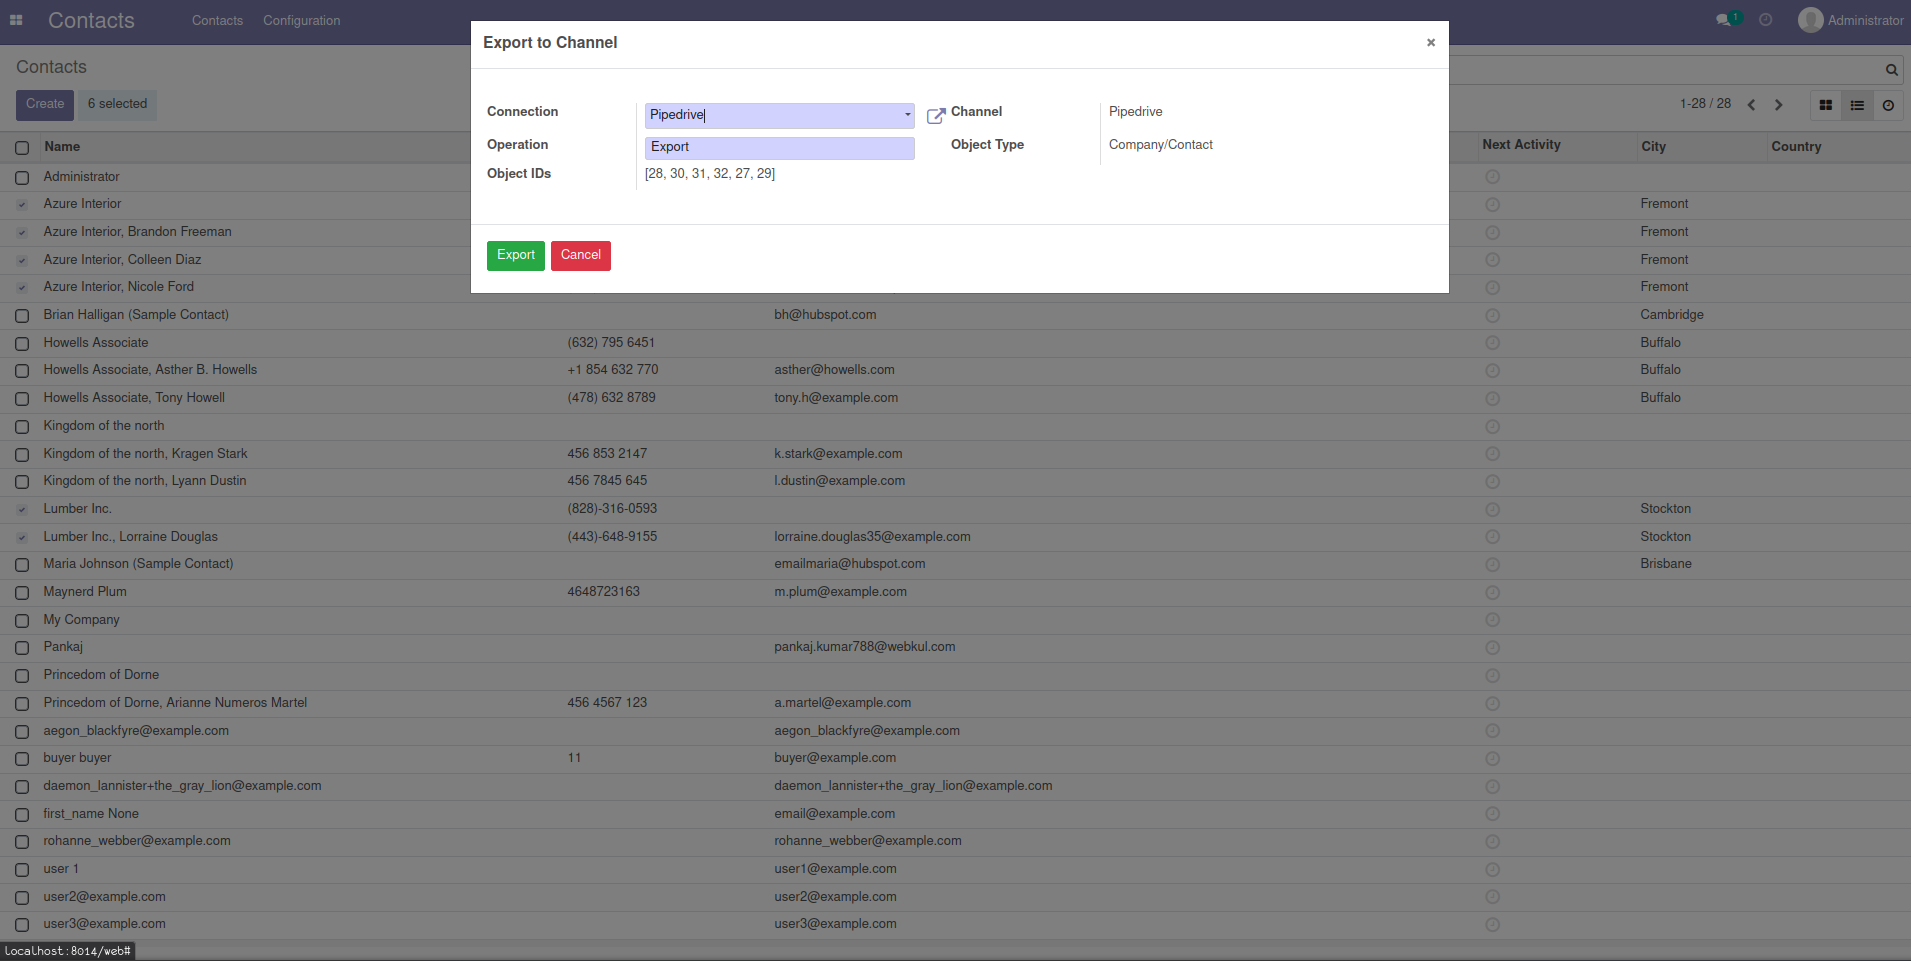Open the apps grid menu icon
The height and width of the screenshot is (961, 1911).
point(16,20)
